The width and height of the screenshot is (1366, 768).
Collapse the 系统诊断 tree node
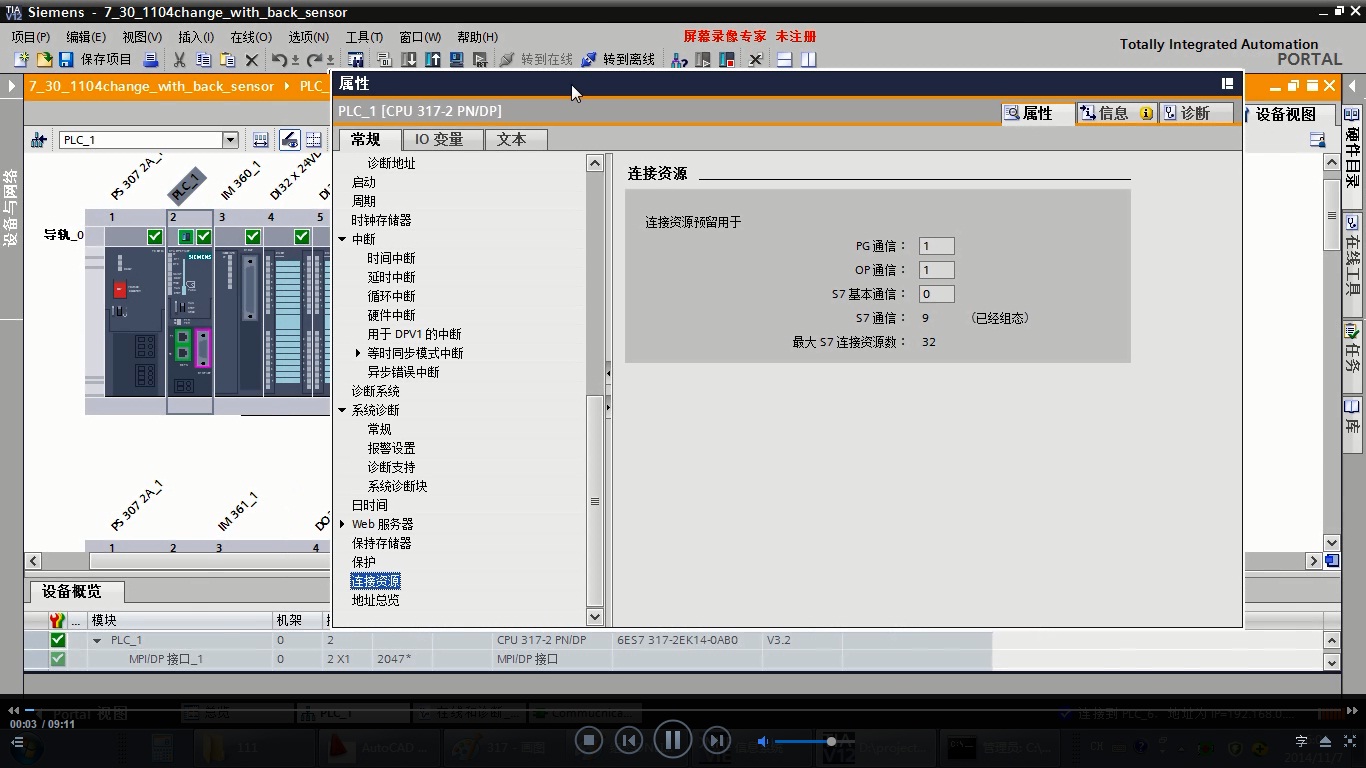pyautogui.click(x=342, y=410)
